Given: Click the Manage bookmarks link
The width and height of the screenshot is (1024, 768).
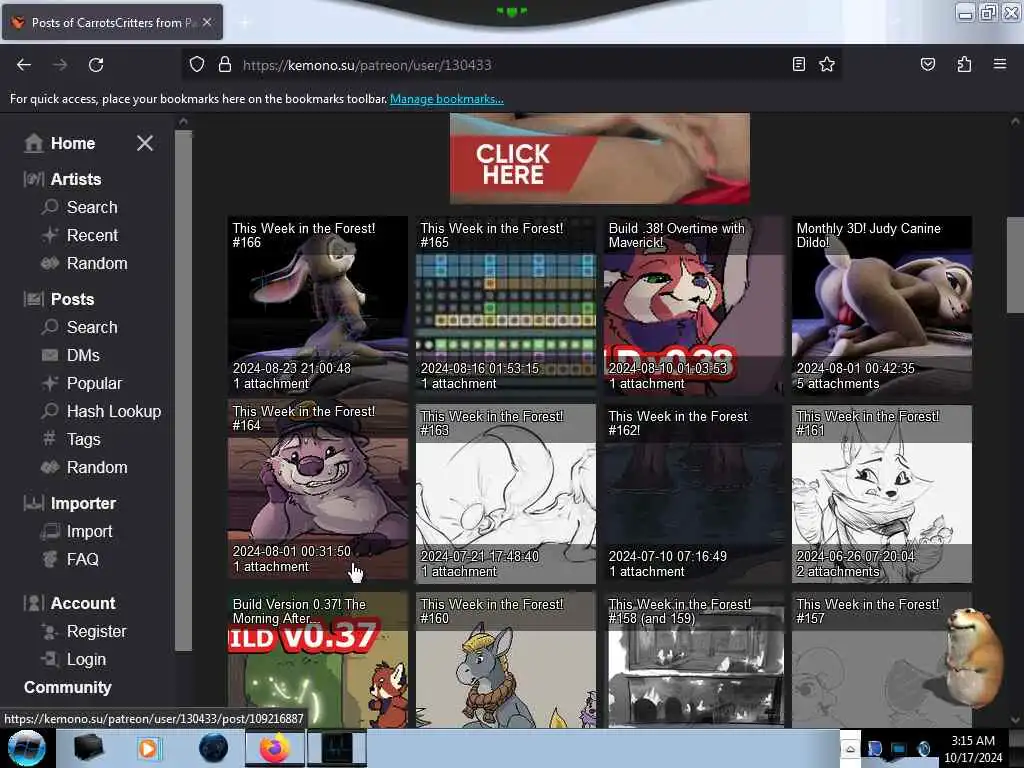Looking at the screenshot, I should click(x=447, y=99).
